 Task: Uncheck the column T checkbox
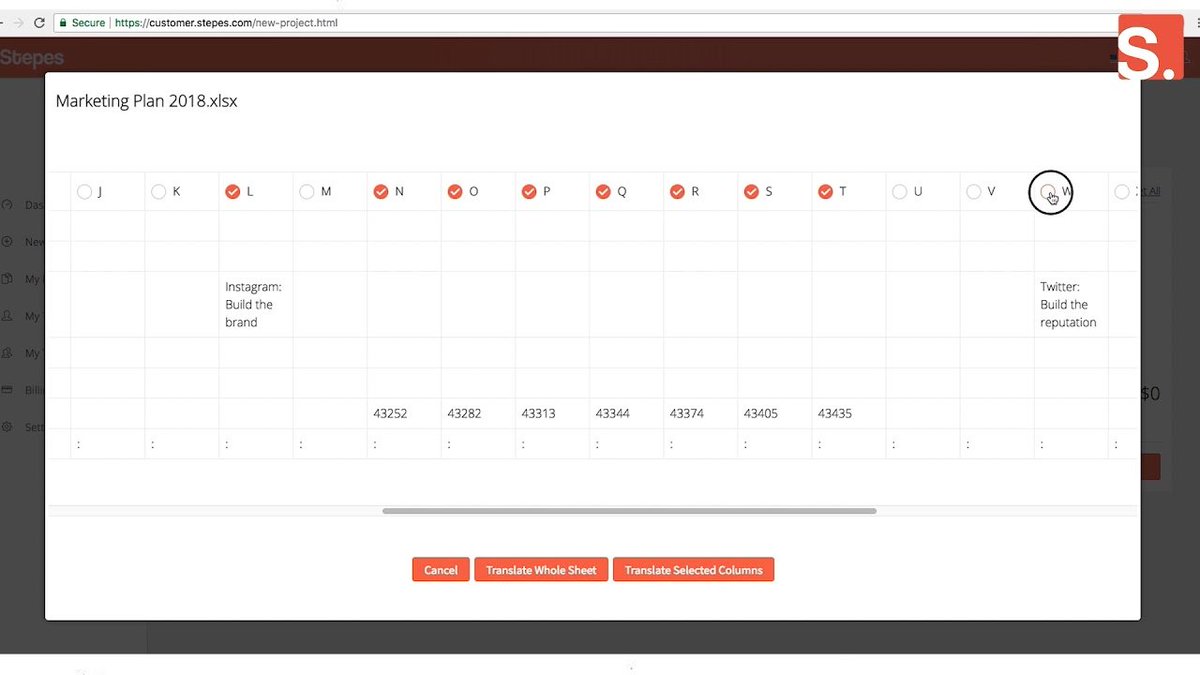click(x=825, y=192)
